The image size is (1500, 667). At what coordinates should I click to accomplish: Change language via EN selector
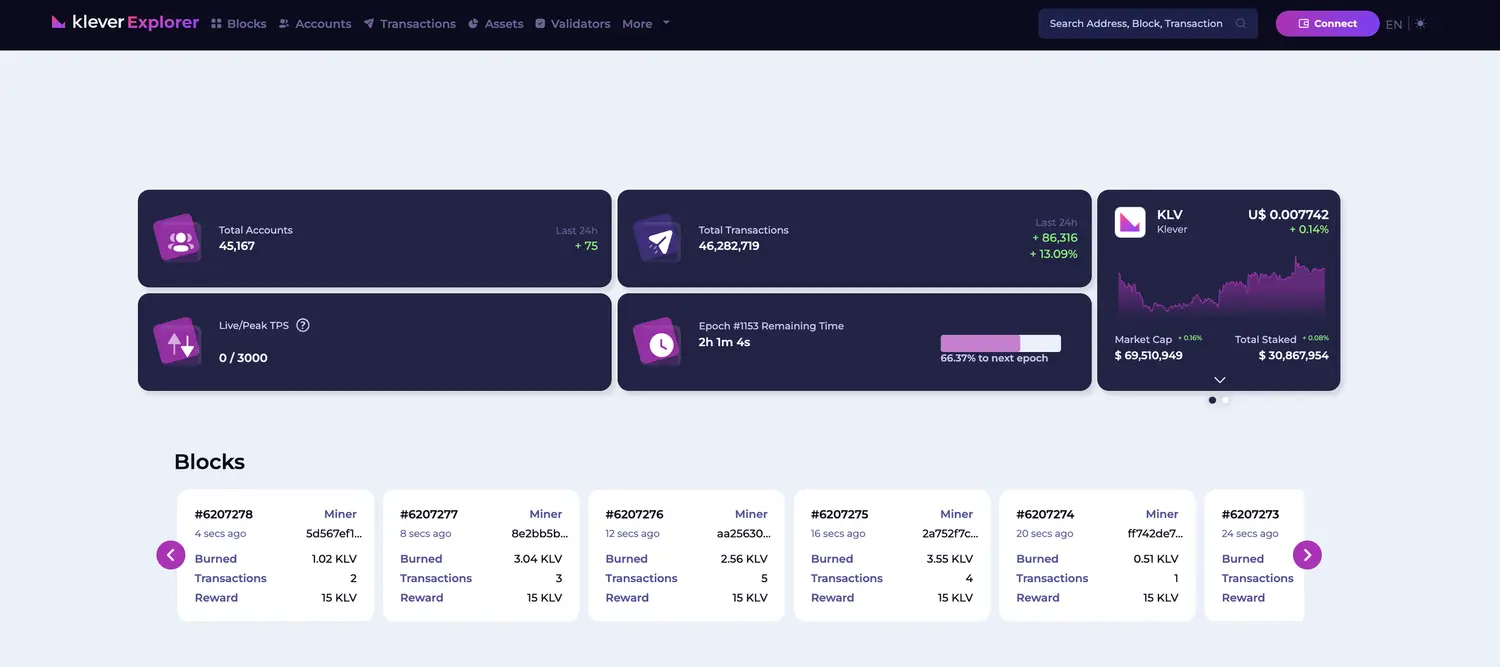1394,24
